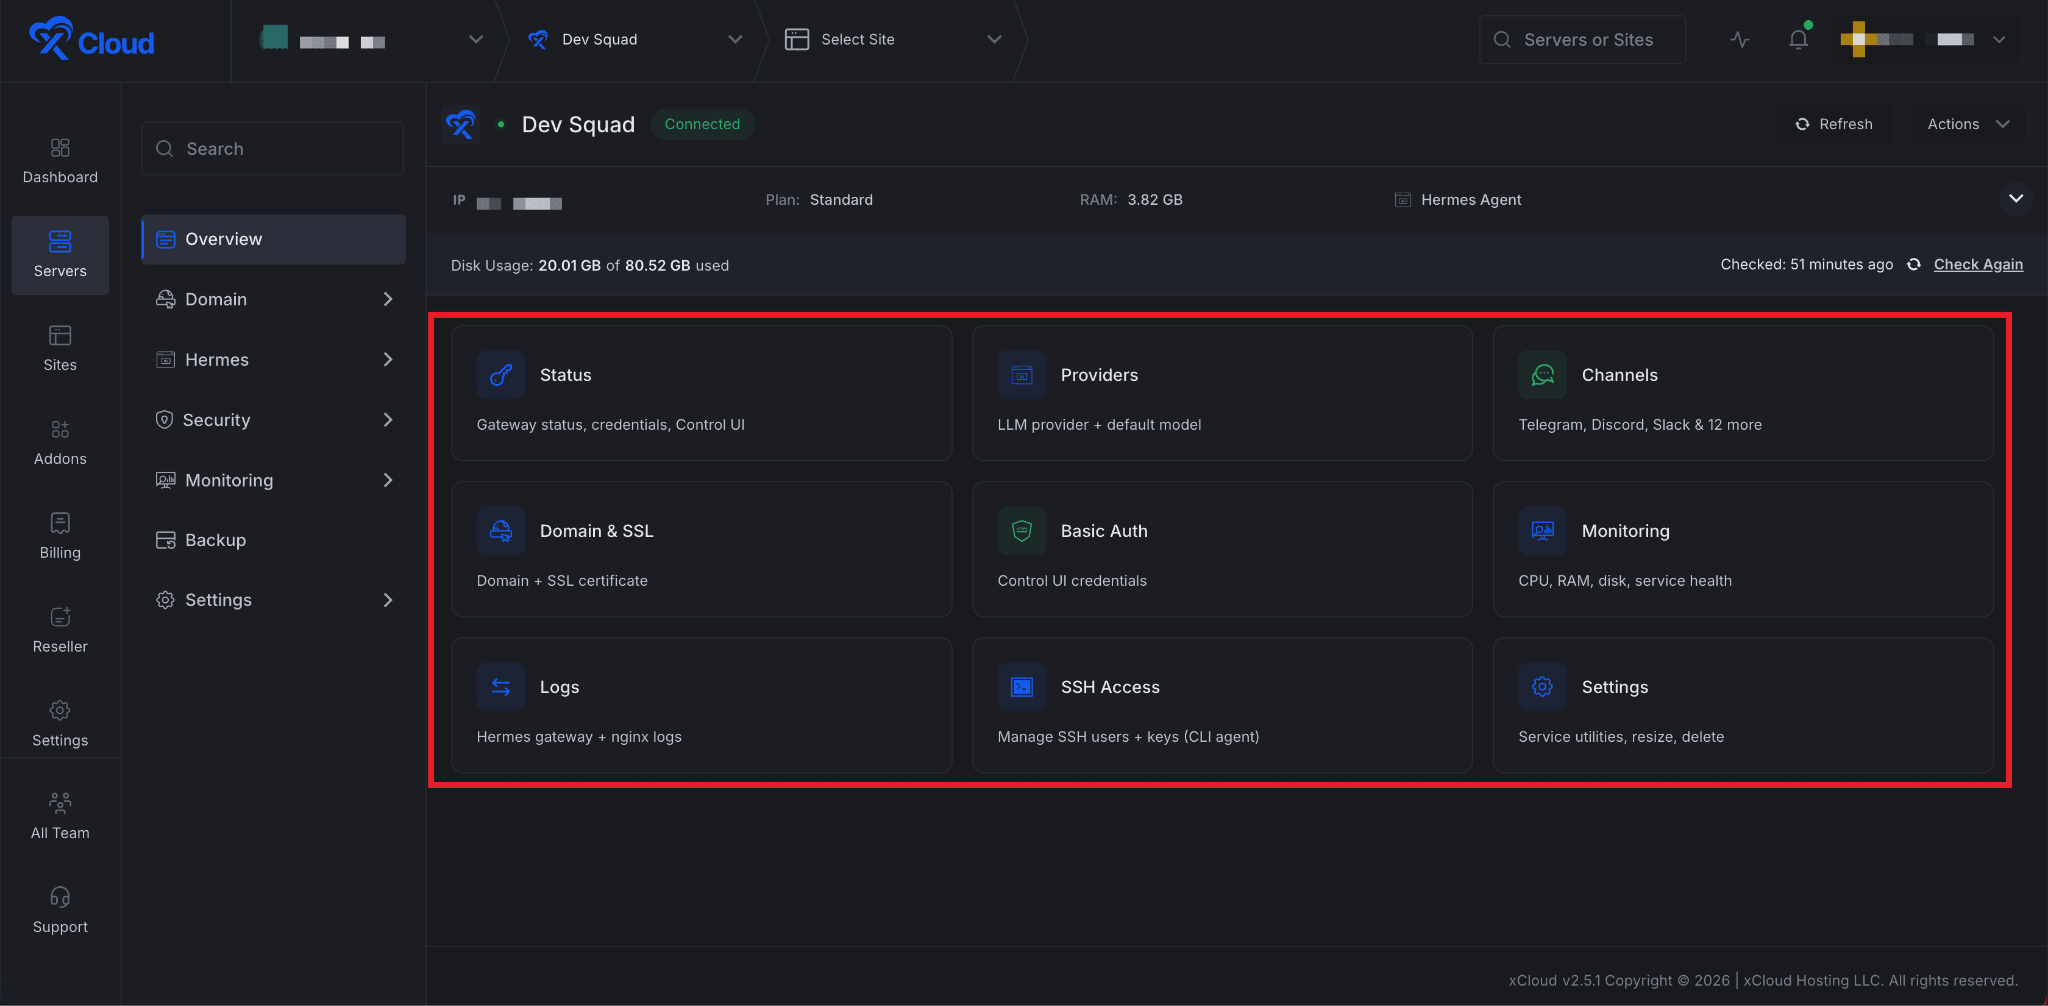Image resolution: width=2048 pixels, height=1006 pixels.
Task: Click the Addons sidebar icon
Action: (60, 440)
